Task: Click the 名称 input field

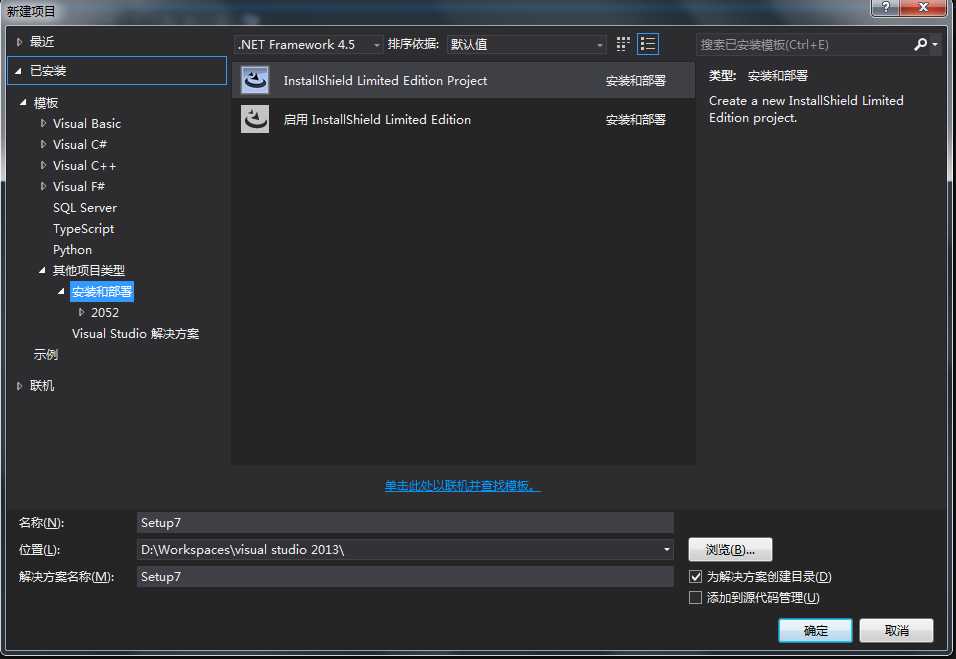Action: click(x=405, y=522)
